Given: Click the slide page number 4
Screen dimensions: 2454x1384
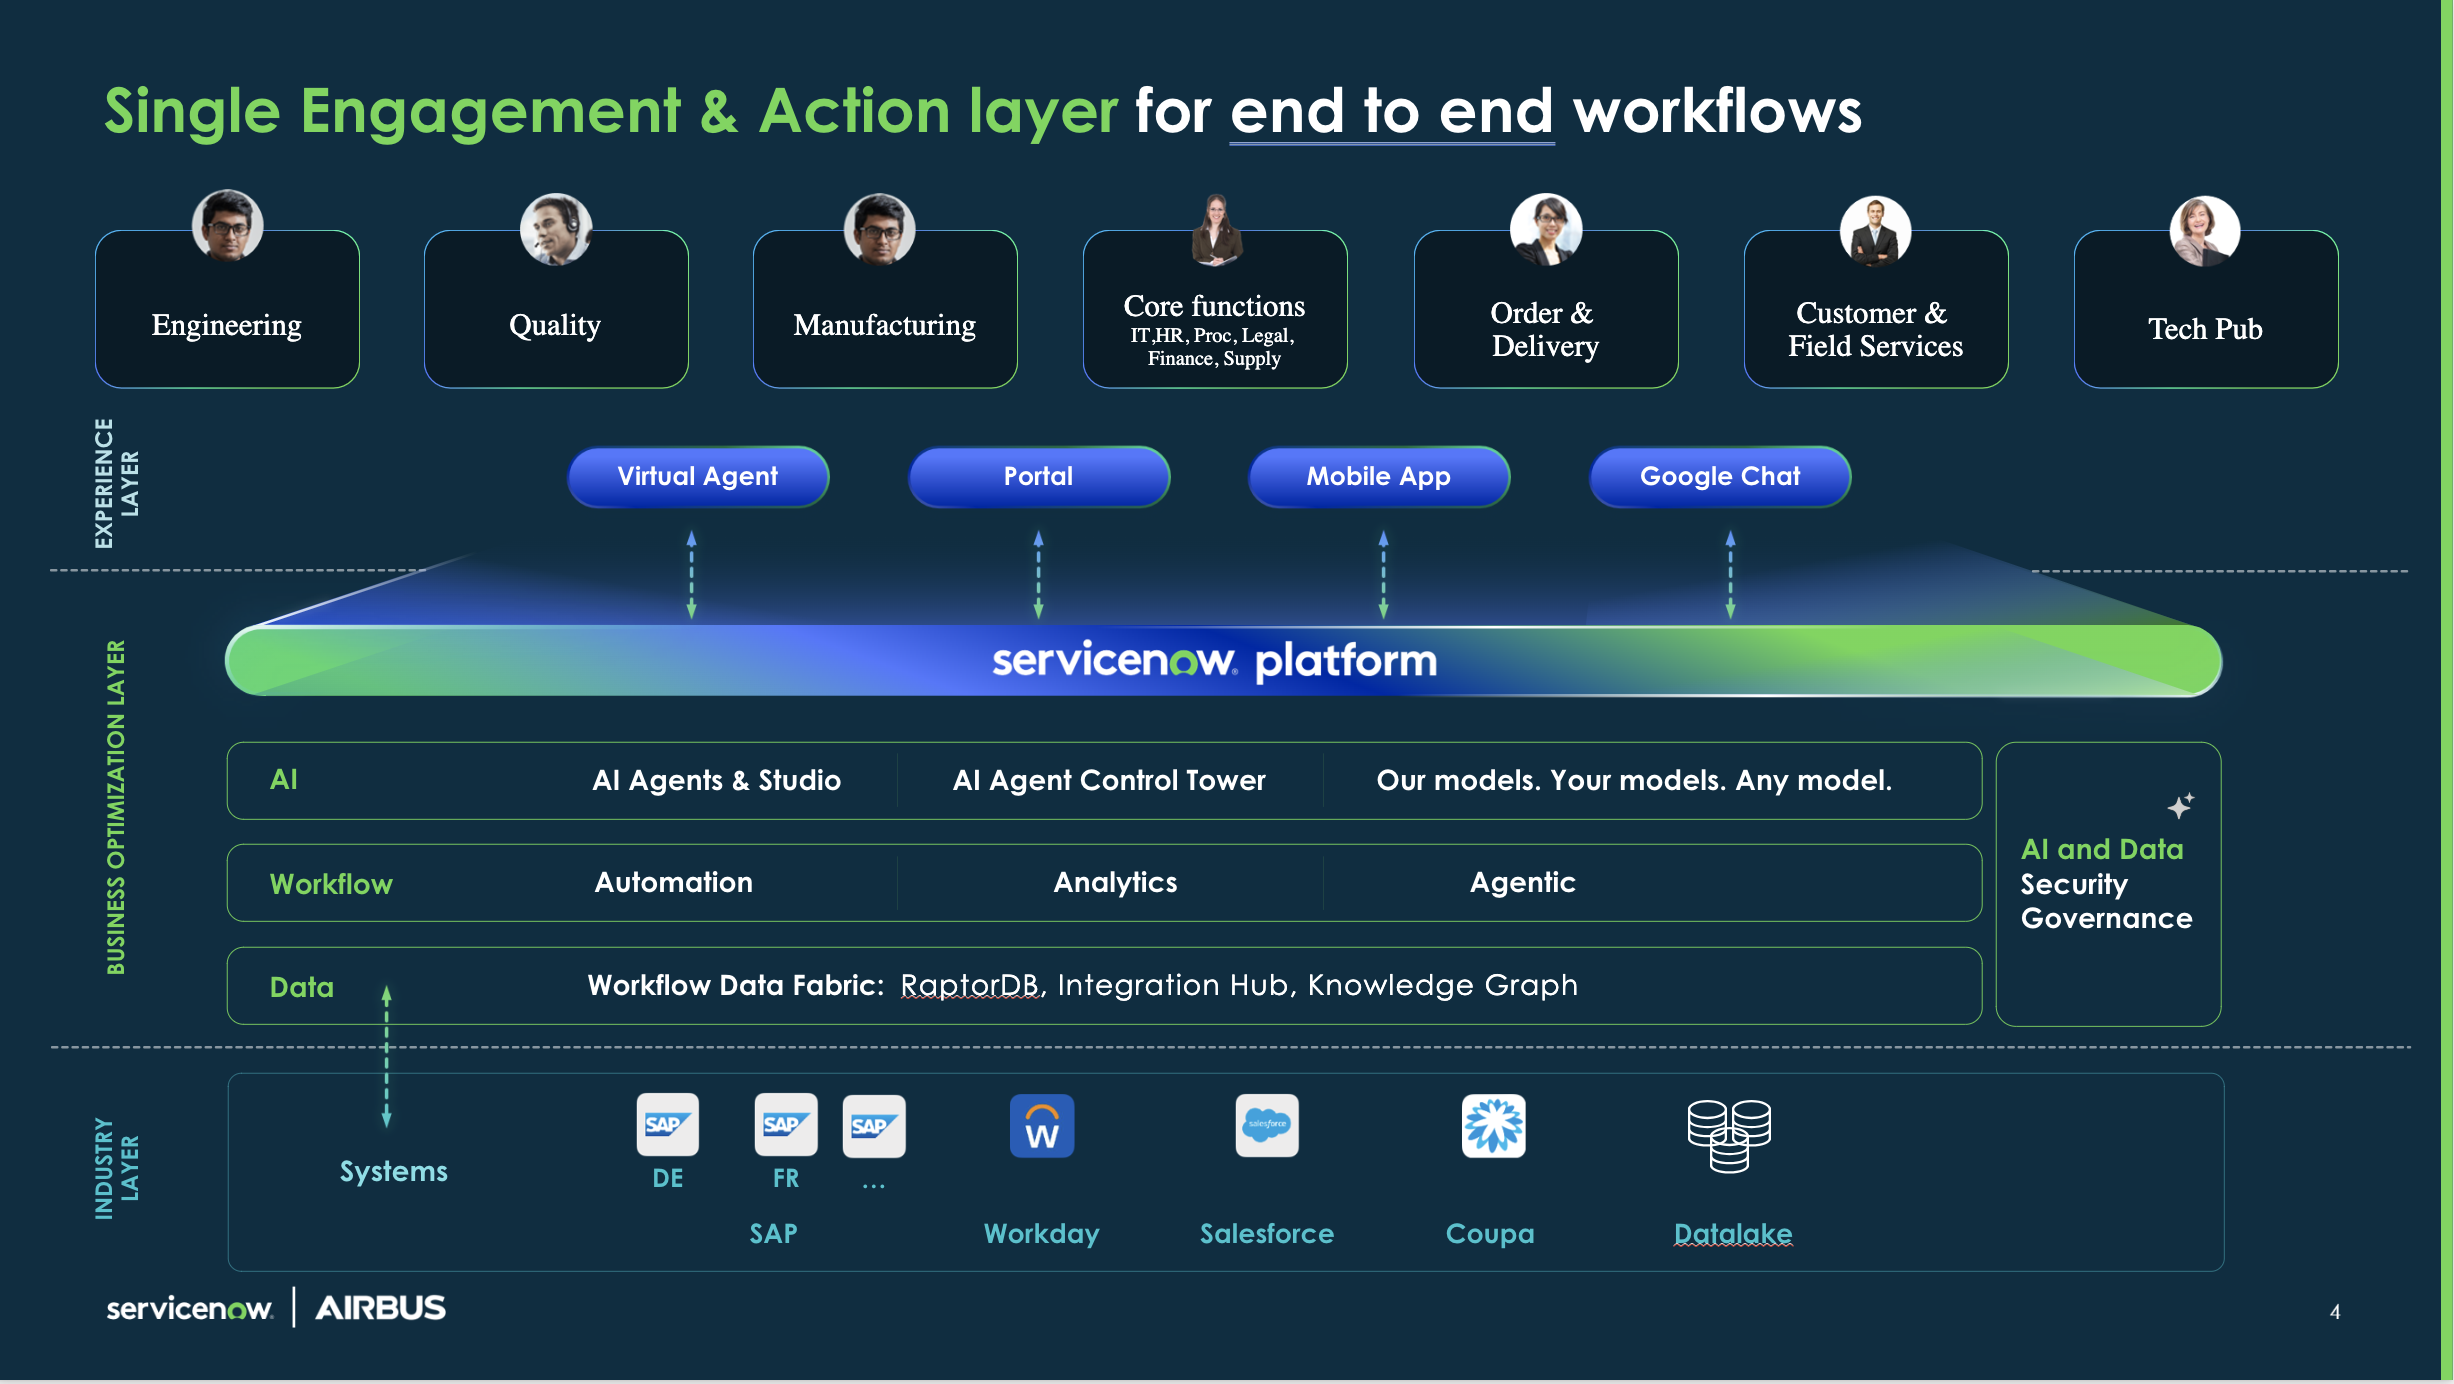Looking at the screenshot, I should [x=2335, y=1311].
